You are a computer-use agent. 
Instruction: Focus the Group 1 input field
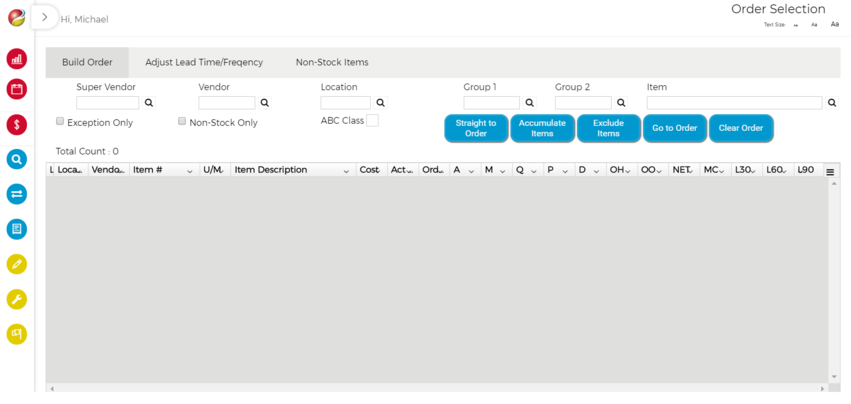pyautogui.click(x=492, y=103)
